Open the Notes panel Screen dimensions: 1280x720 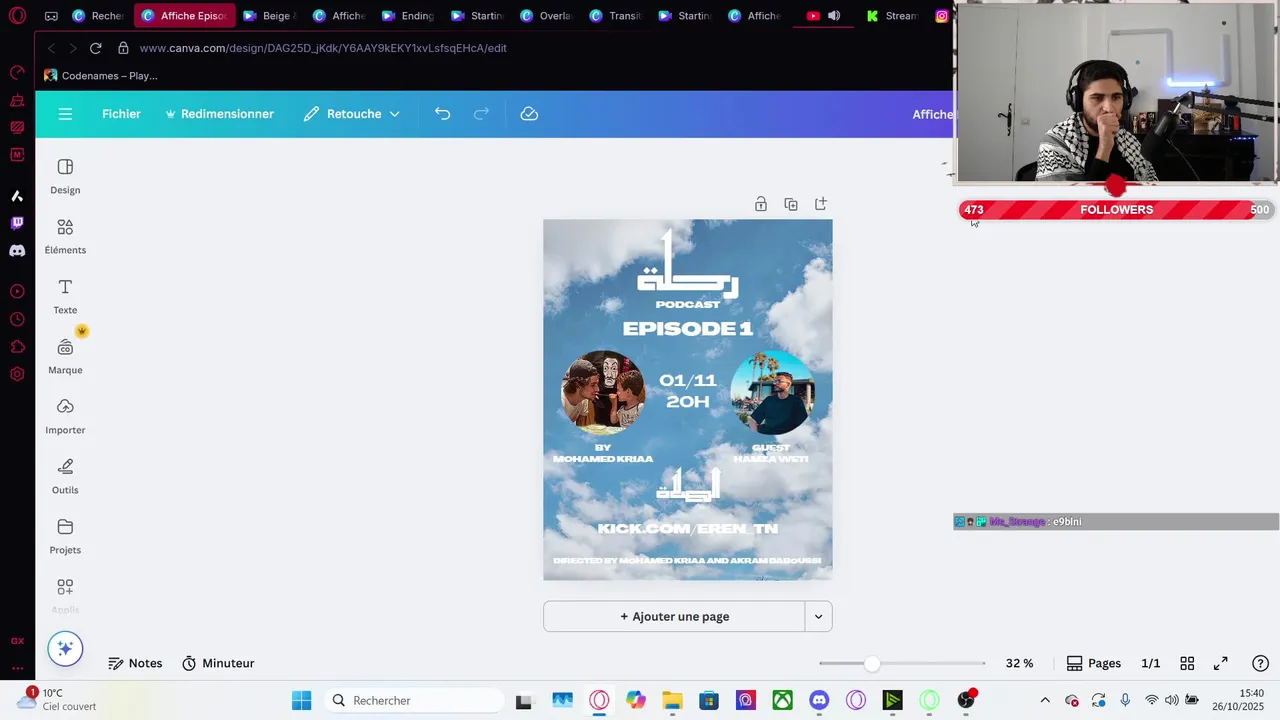pyautogui.click(x=135, y=663)
